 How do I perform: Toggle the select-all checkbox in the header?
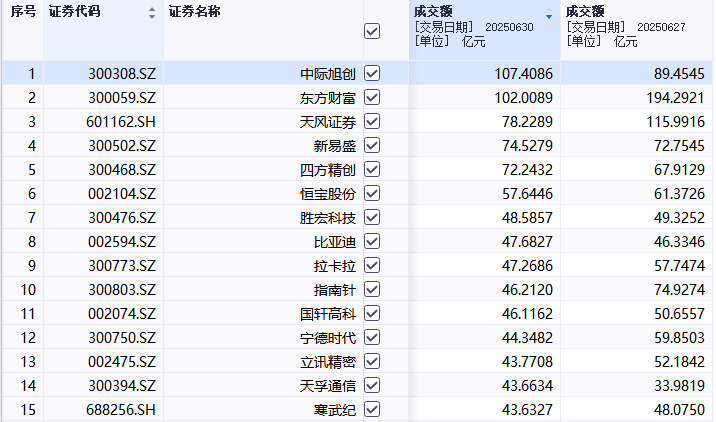[x=372, y=32]
